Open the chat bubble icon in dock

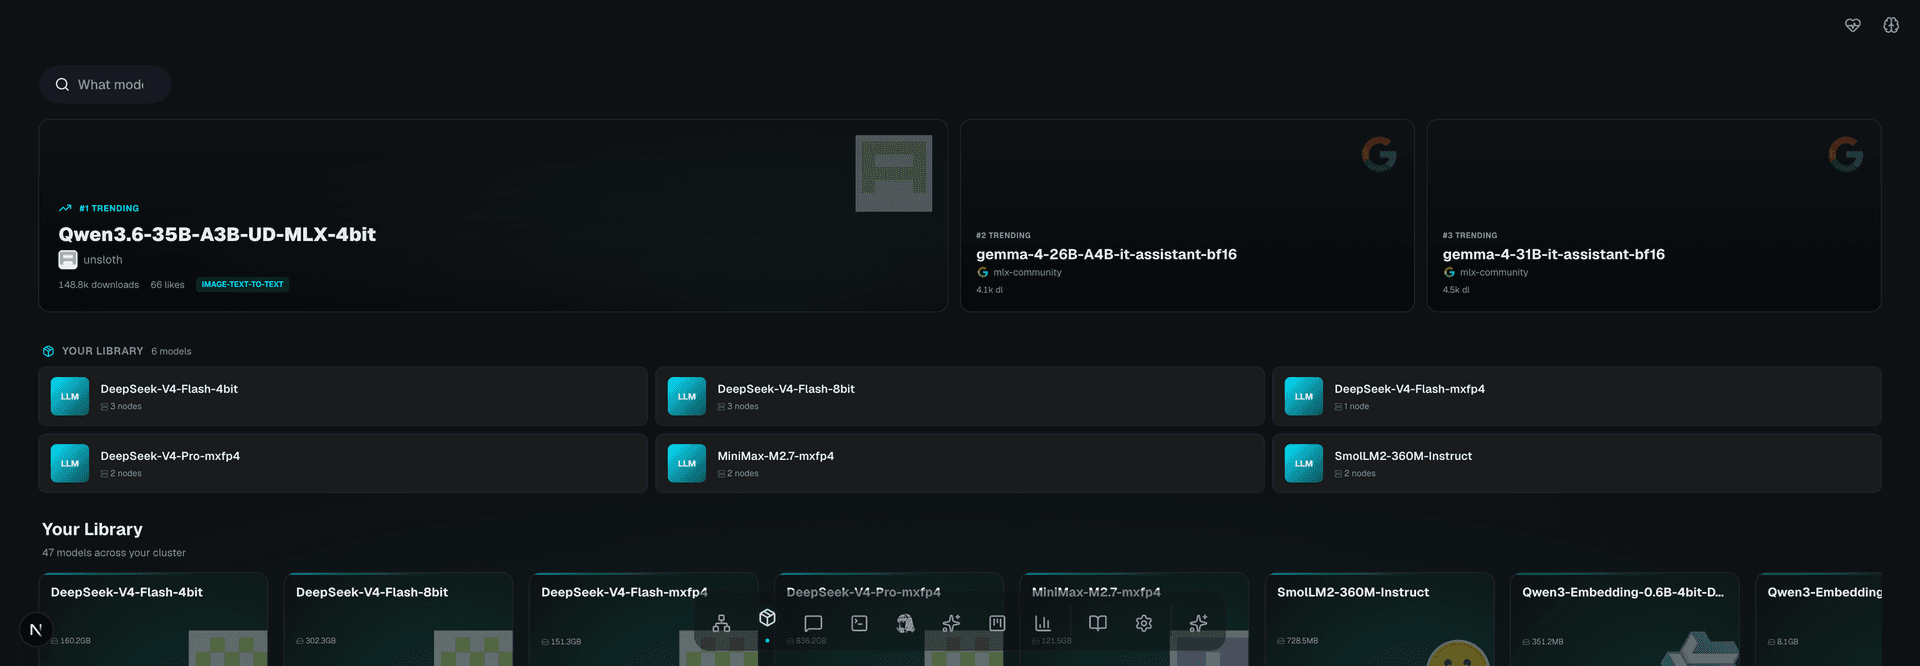click(813, 623)
